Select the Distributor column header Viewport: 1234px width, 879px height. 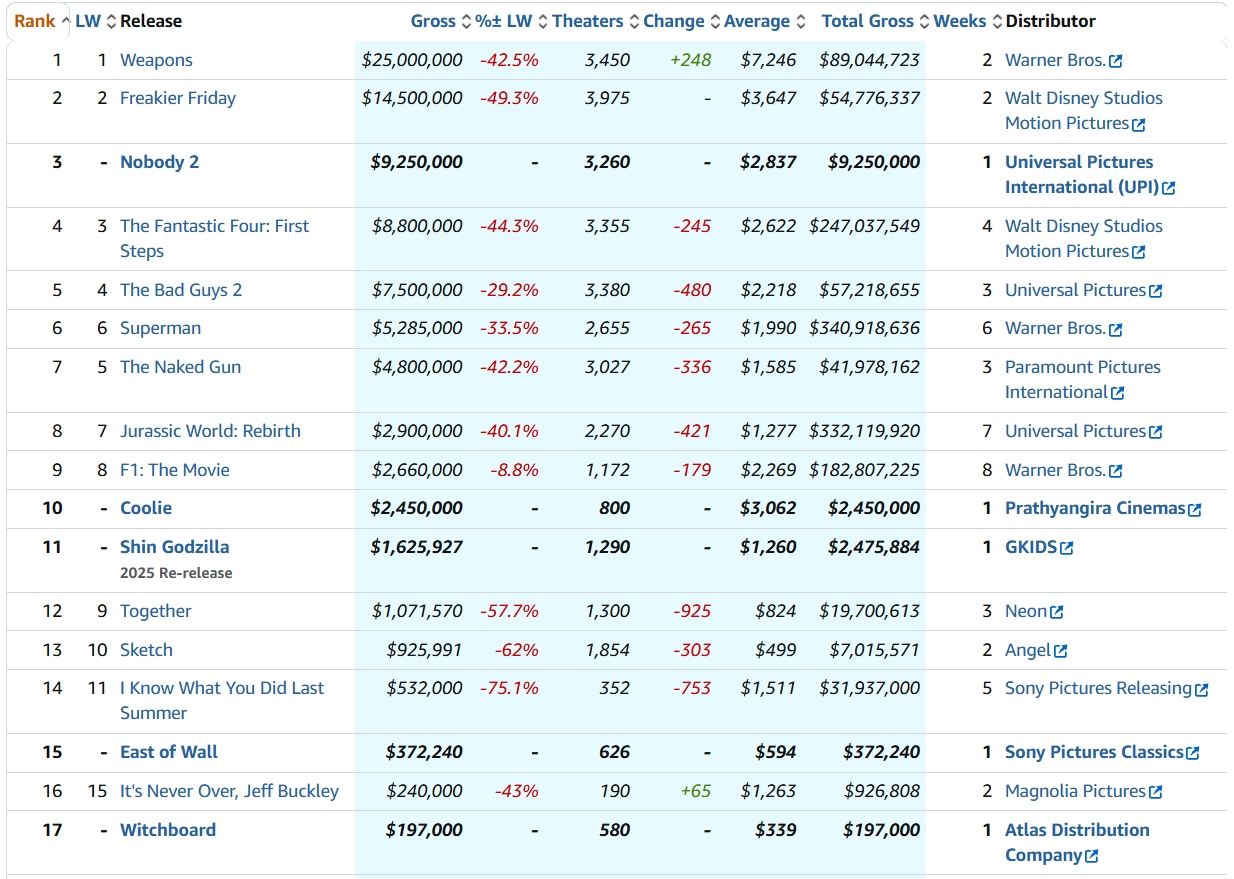pos(1050,21)
